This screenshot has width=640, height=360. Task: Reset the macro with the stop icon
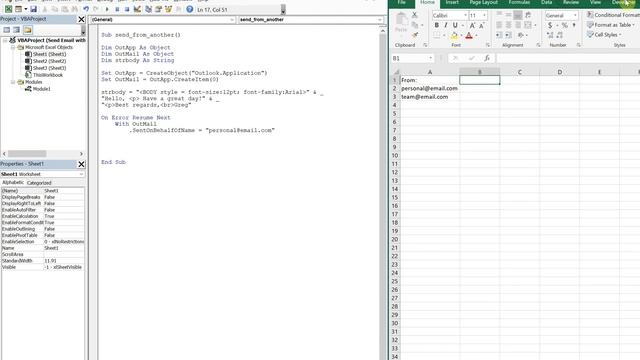tap(127, 9)
